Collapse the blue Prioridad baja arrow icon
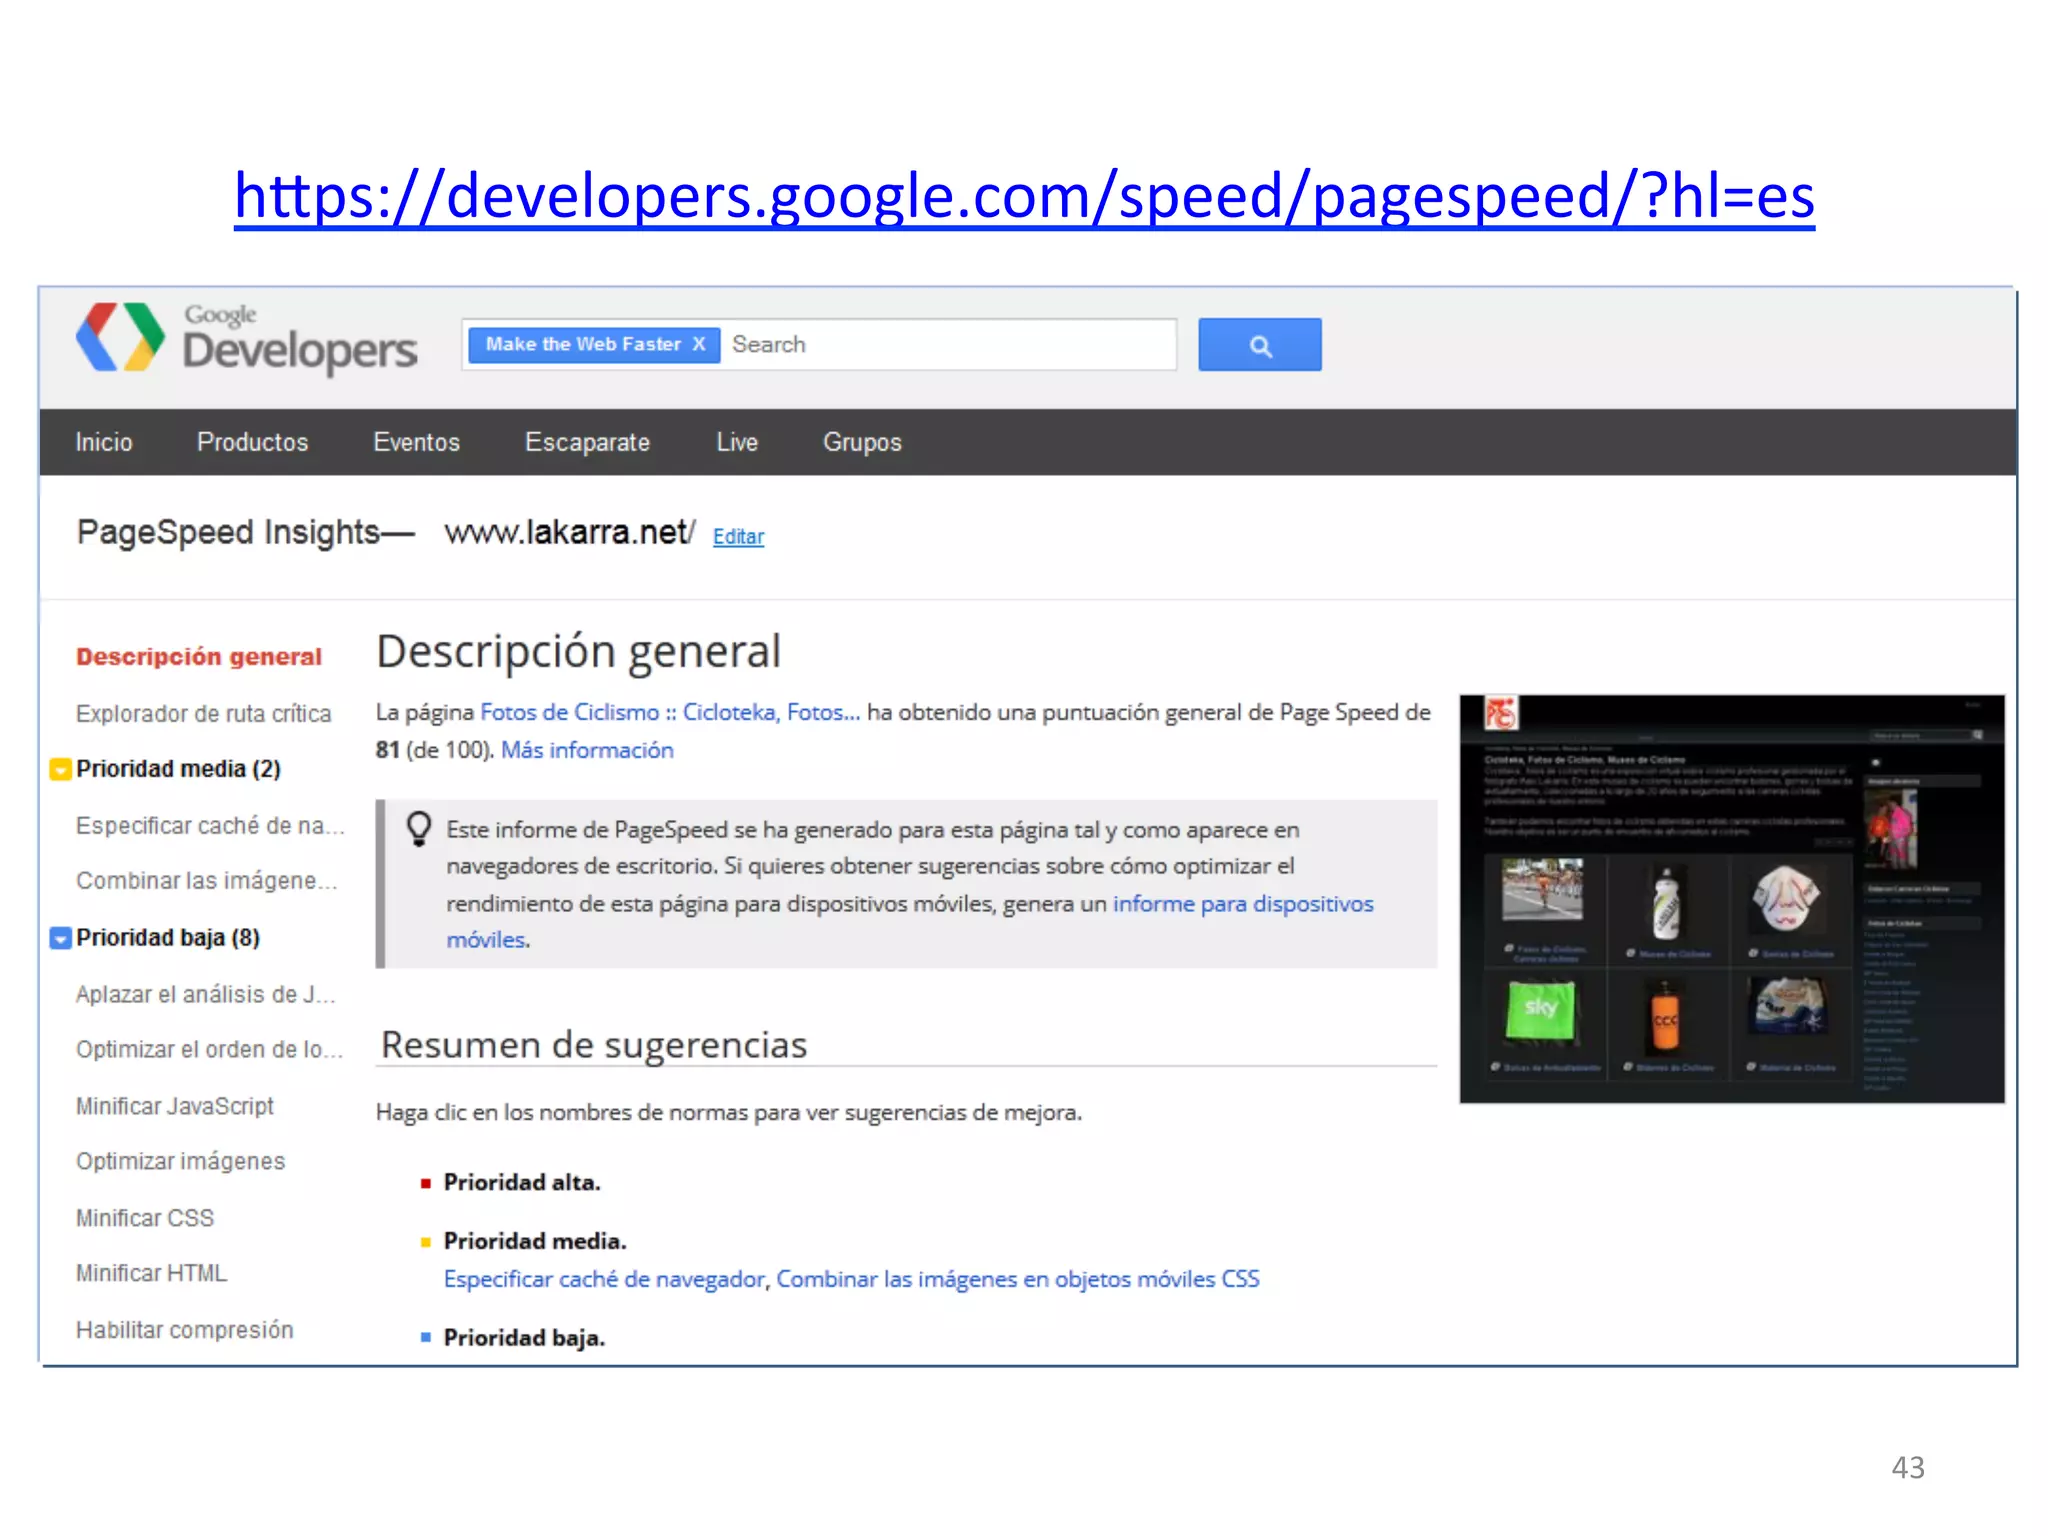Image resolution: width=2048 pixels, height=1536 pixels. coord(60,938)
